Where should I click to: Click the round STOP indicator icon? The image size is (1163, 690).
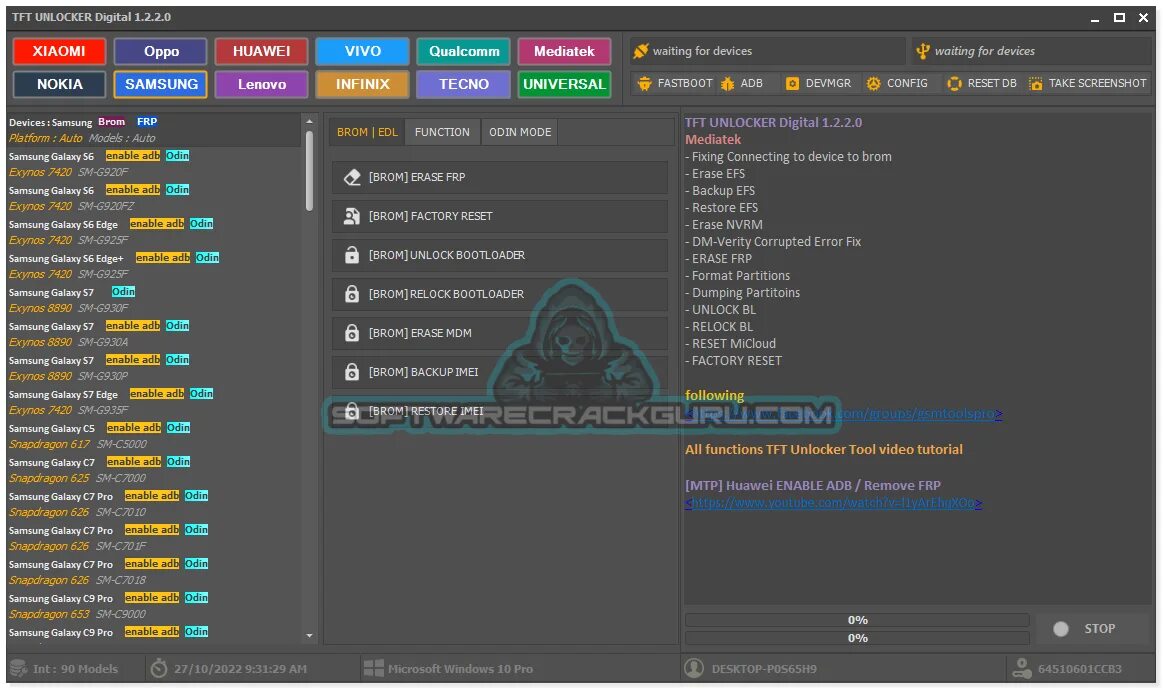pos(1061,629)
